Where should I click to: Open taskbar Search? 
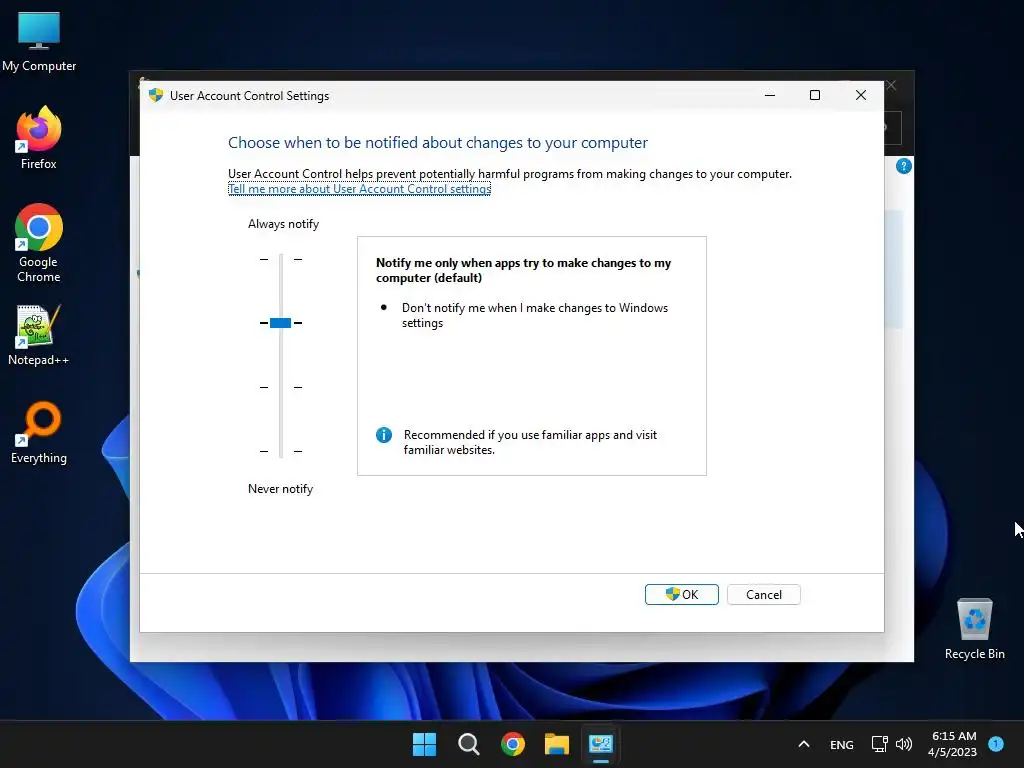click(468, 744)
